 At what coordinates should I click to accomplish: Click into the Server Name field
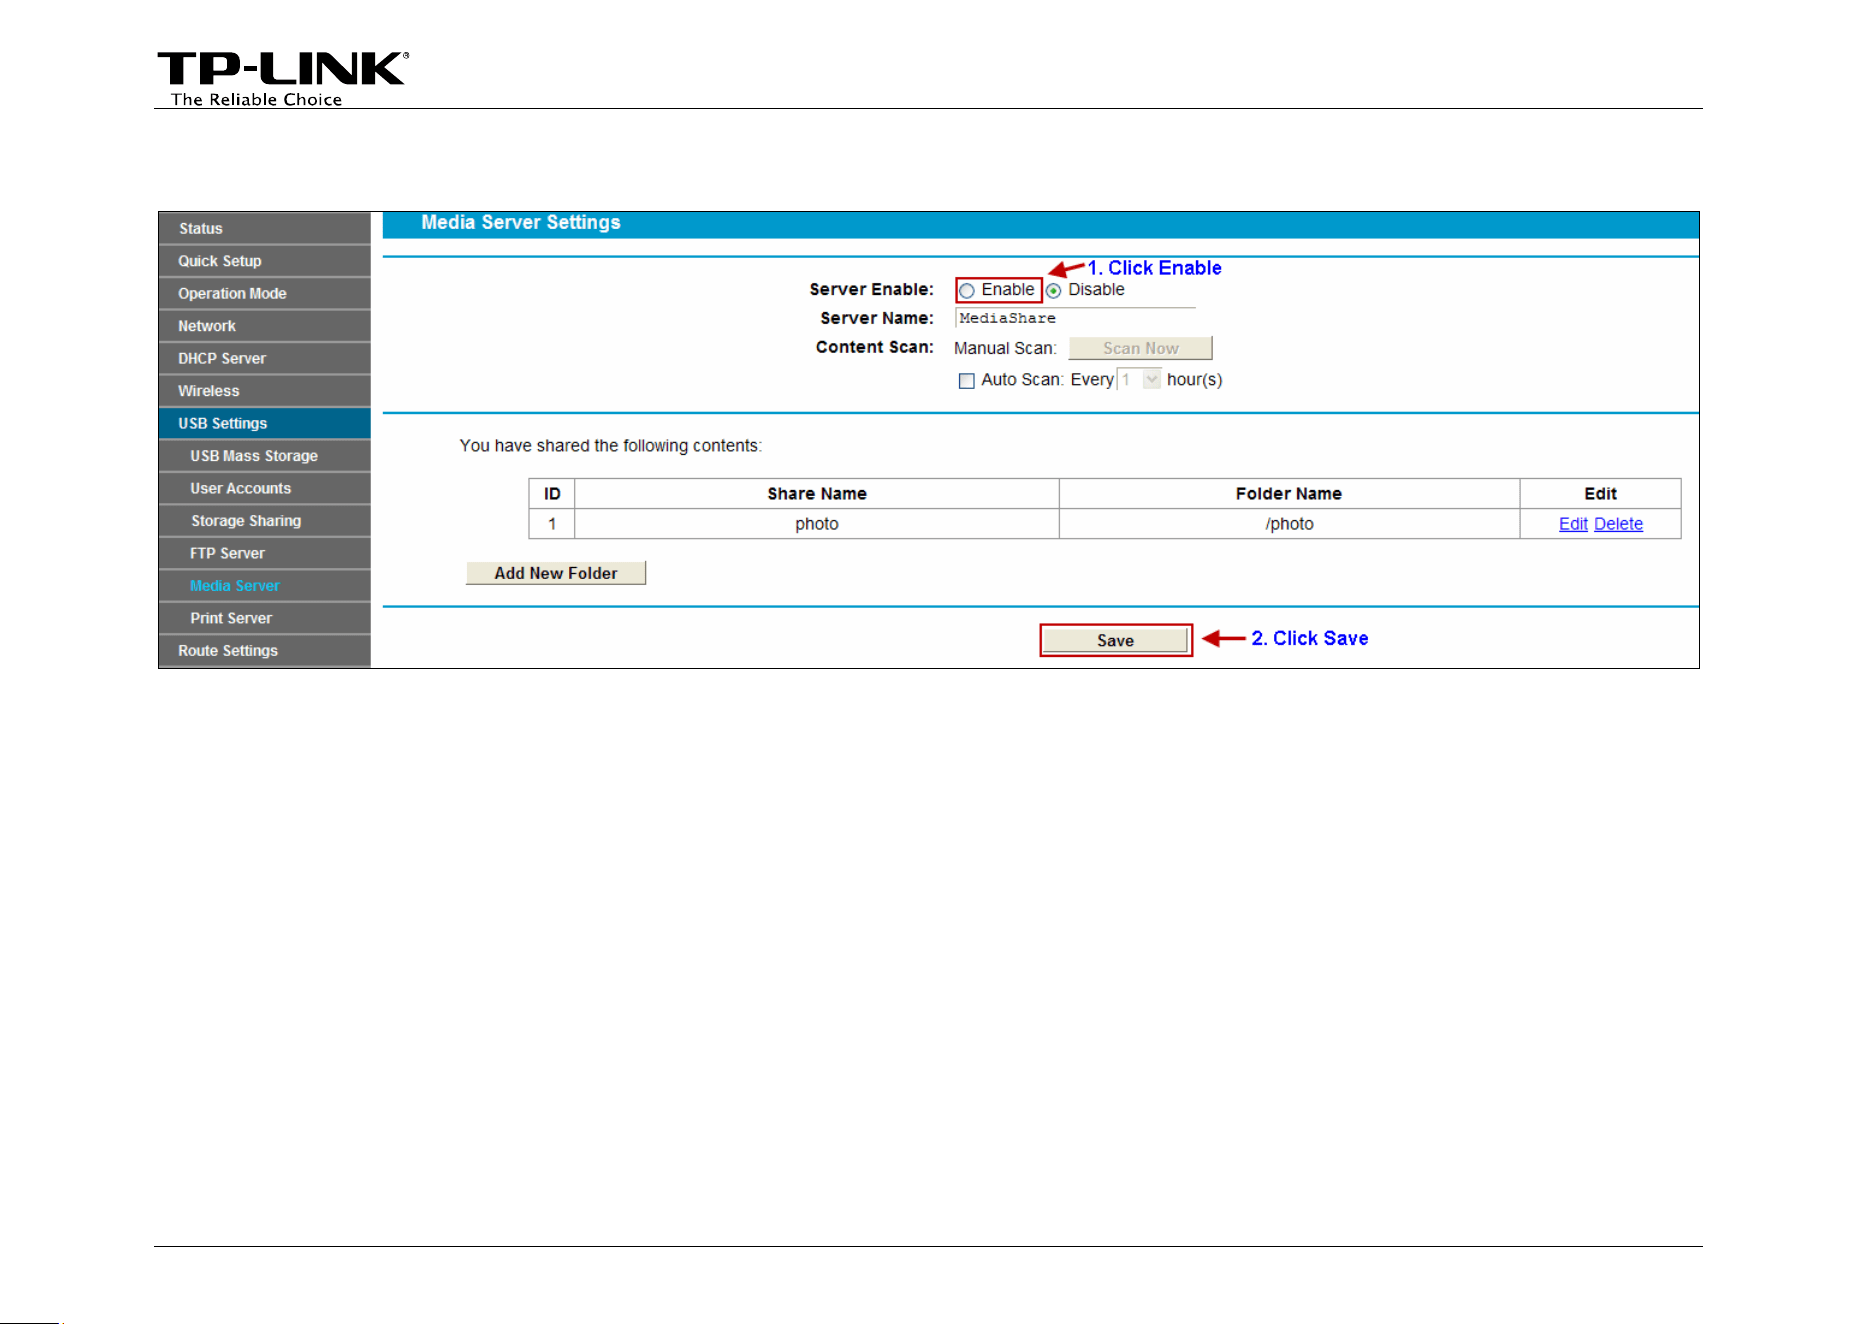click(x=1075, y=318)
